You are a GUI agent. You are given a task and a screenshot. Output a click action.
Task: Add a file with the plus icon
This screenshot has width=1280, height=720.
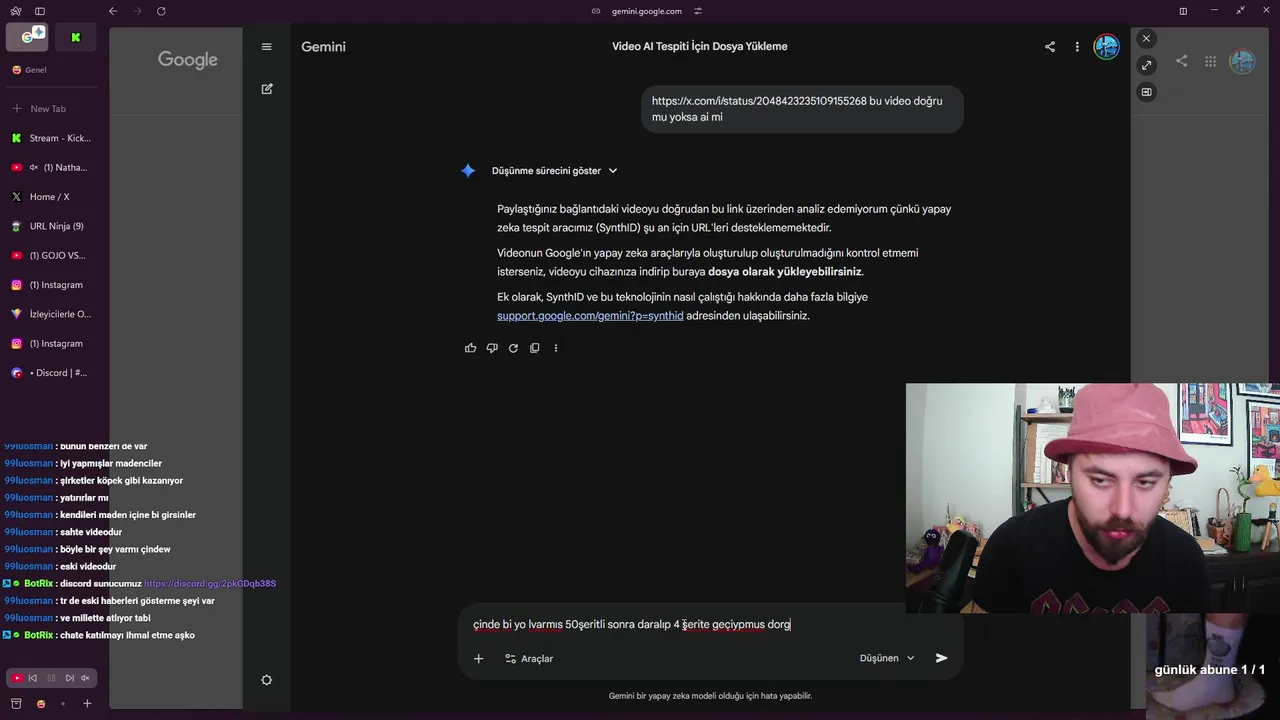coord(478,658)
